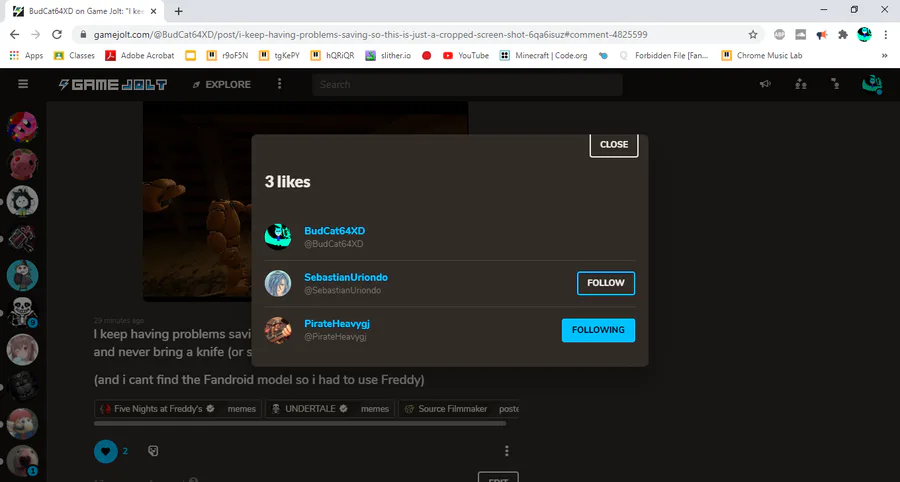This screenshot has width=900, height=482.
Task: Open the Sans skeleton community in sidebar
Action: coord(22,313)
